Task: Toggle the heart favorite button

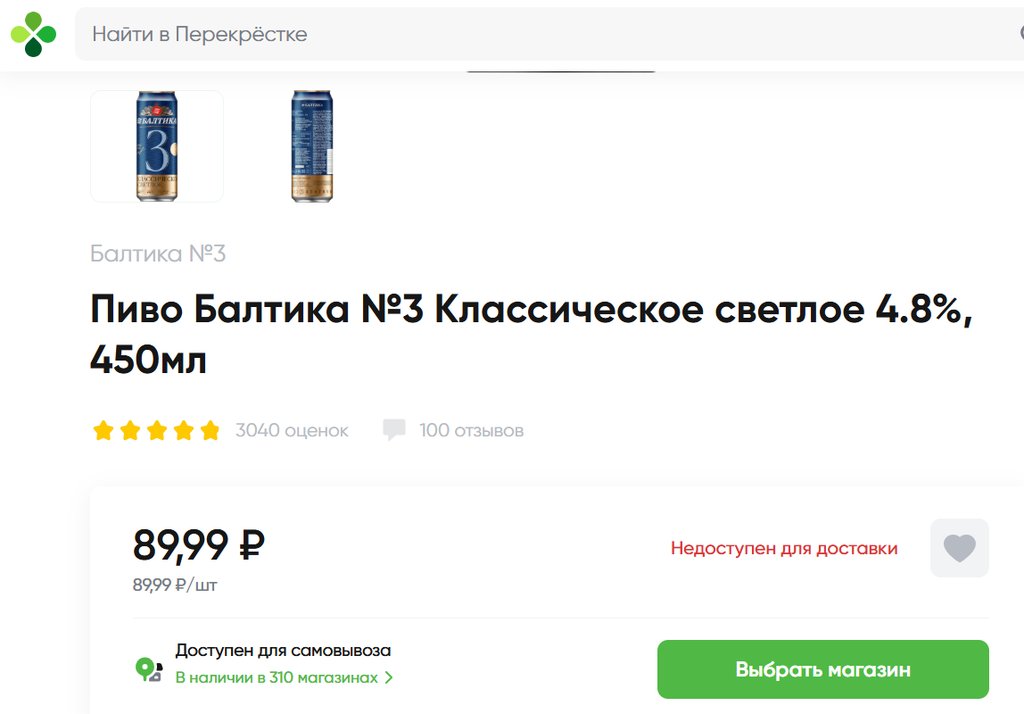Action: 959,548
